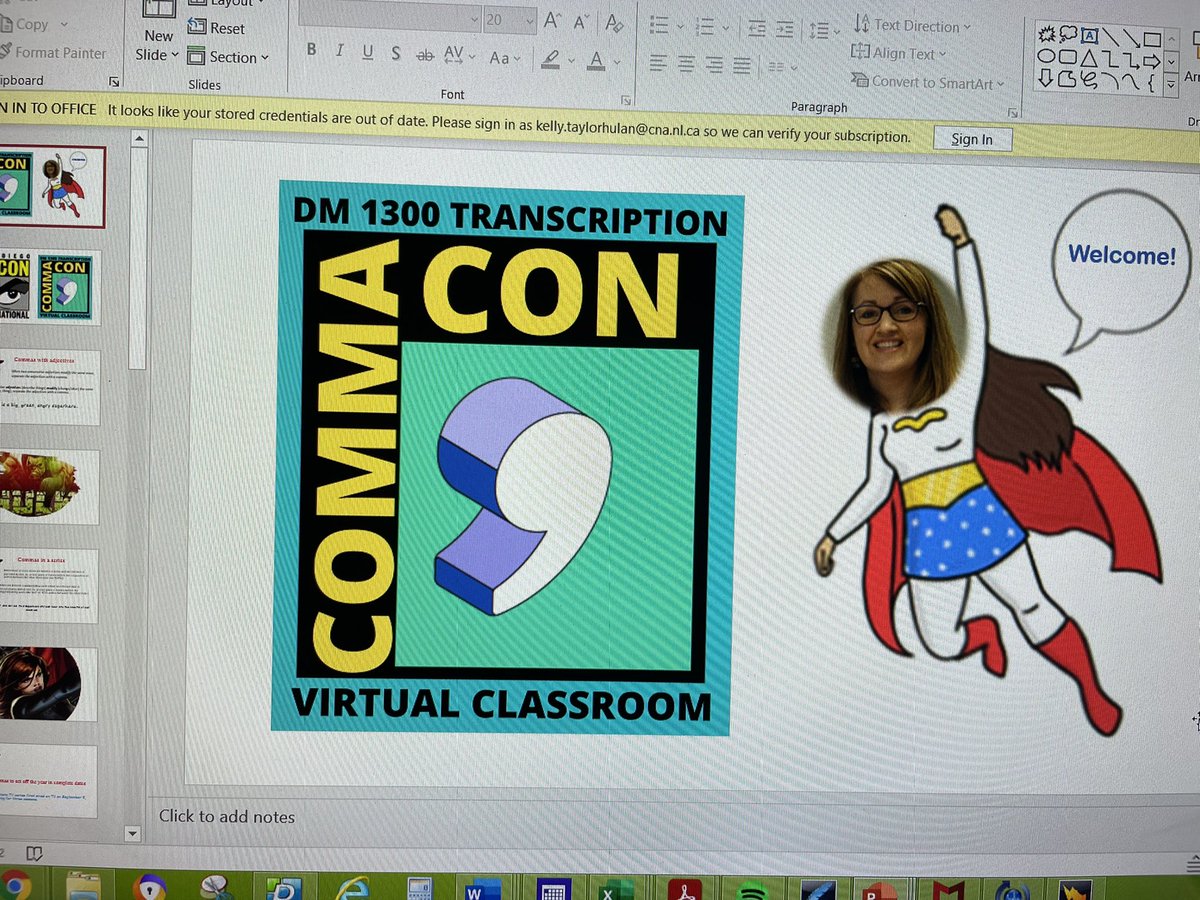Open the Font dialog launcher
Viewport: 1200px width, 900px height.
(625, 100)
